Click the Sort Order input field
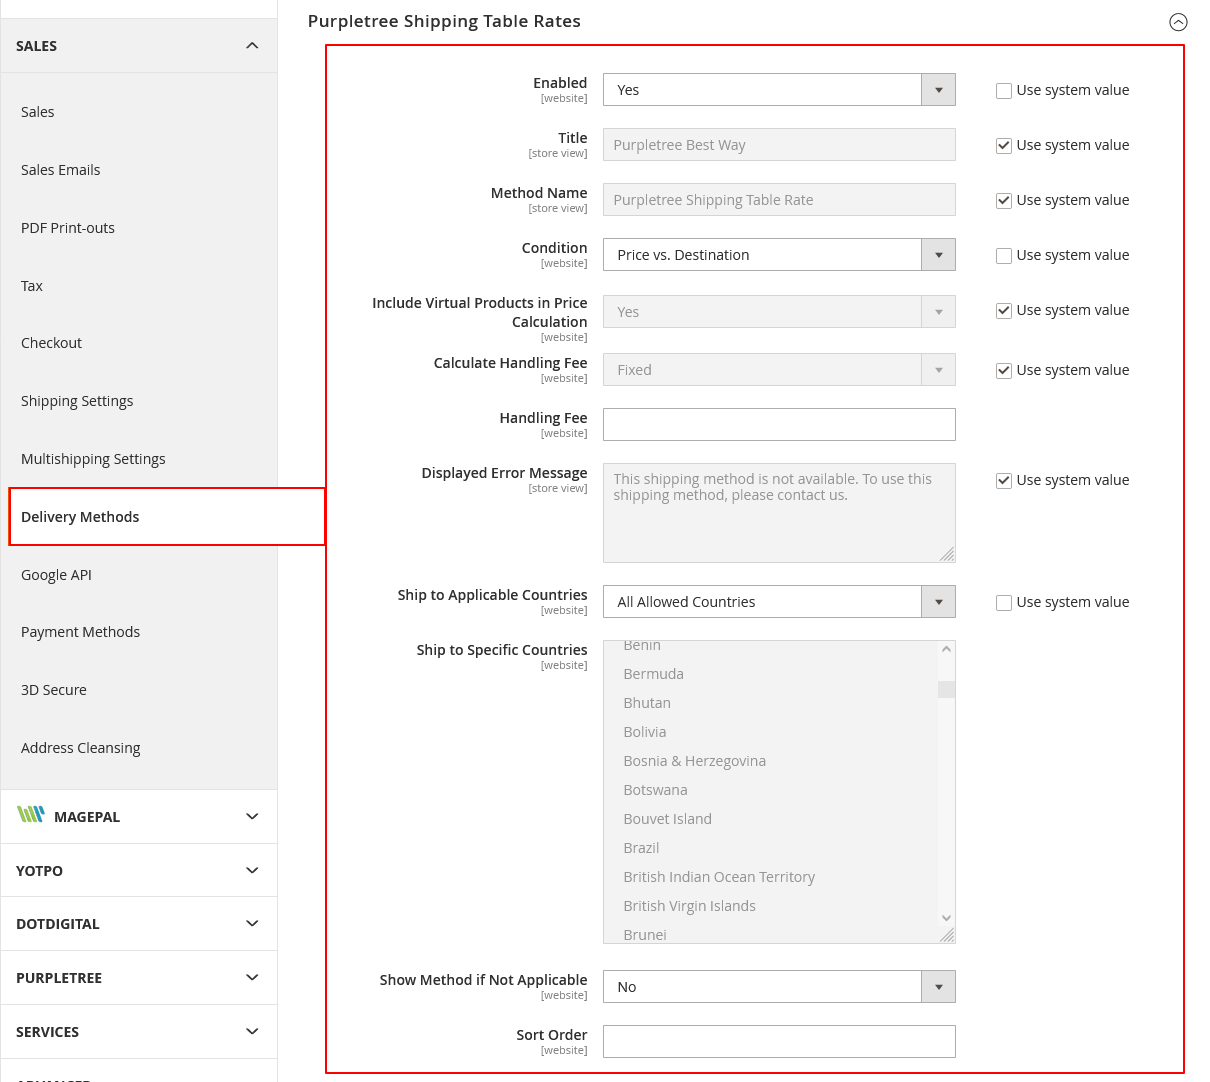The width and height of the screenshot is (1210, 1082). tap(779, 1042)
